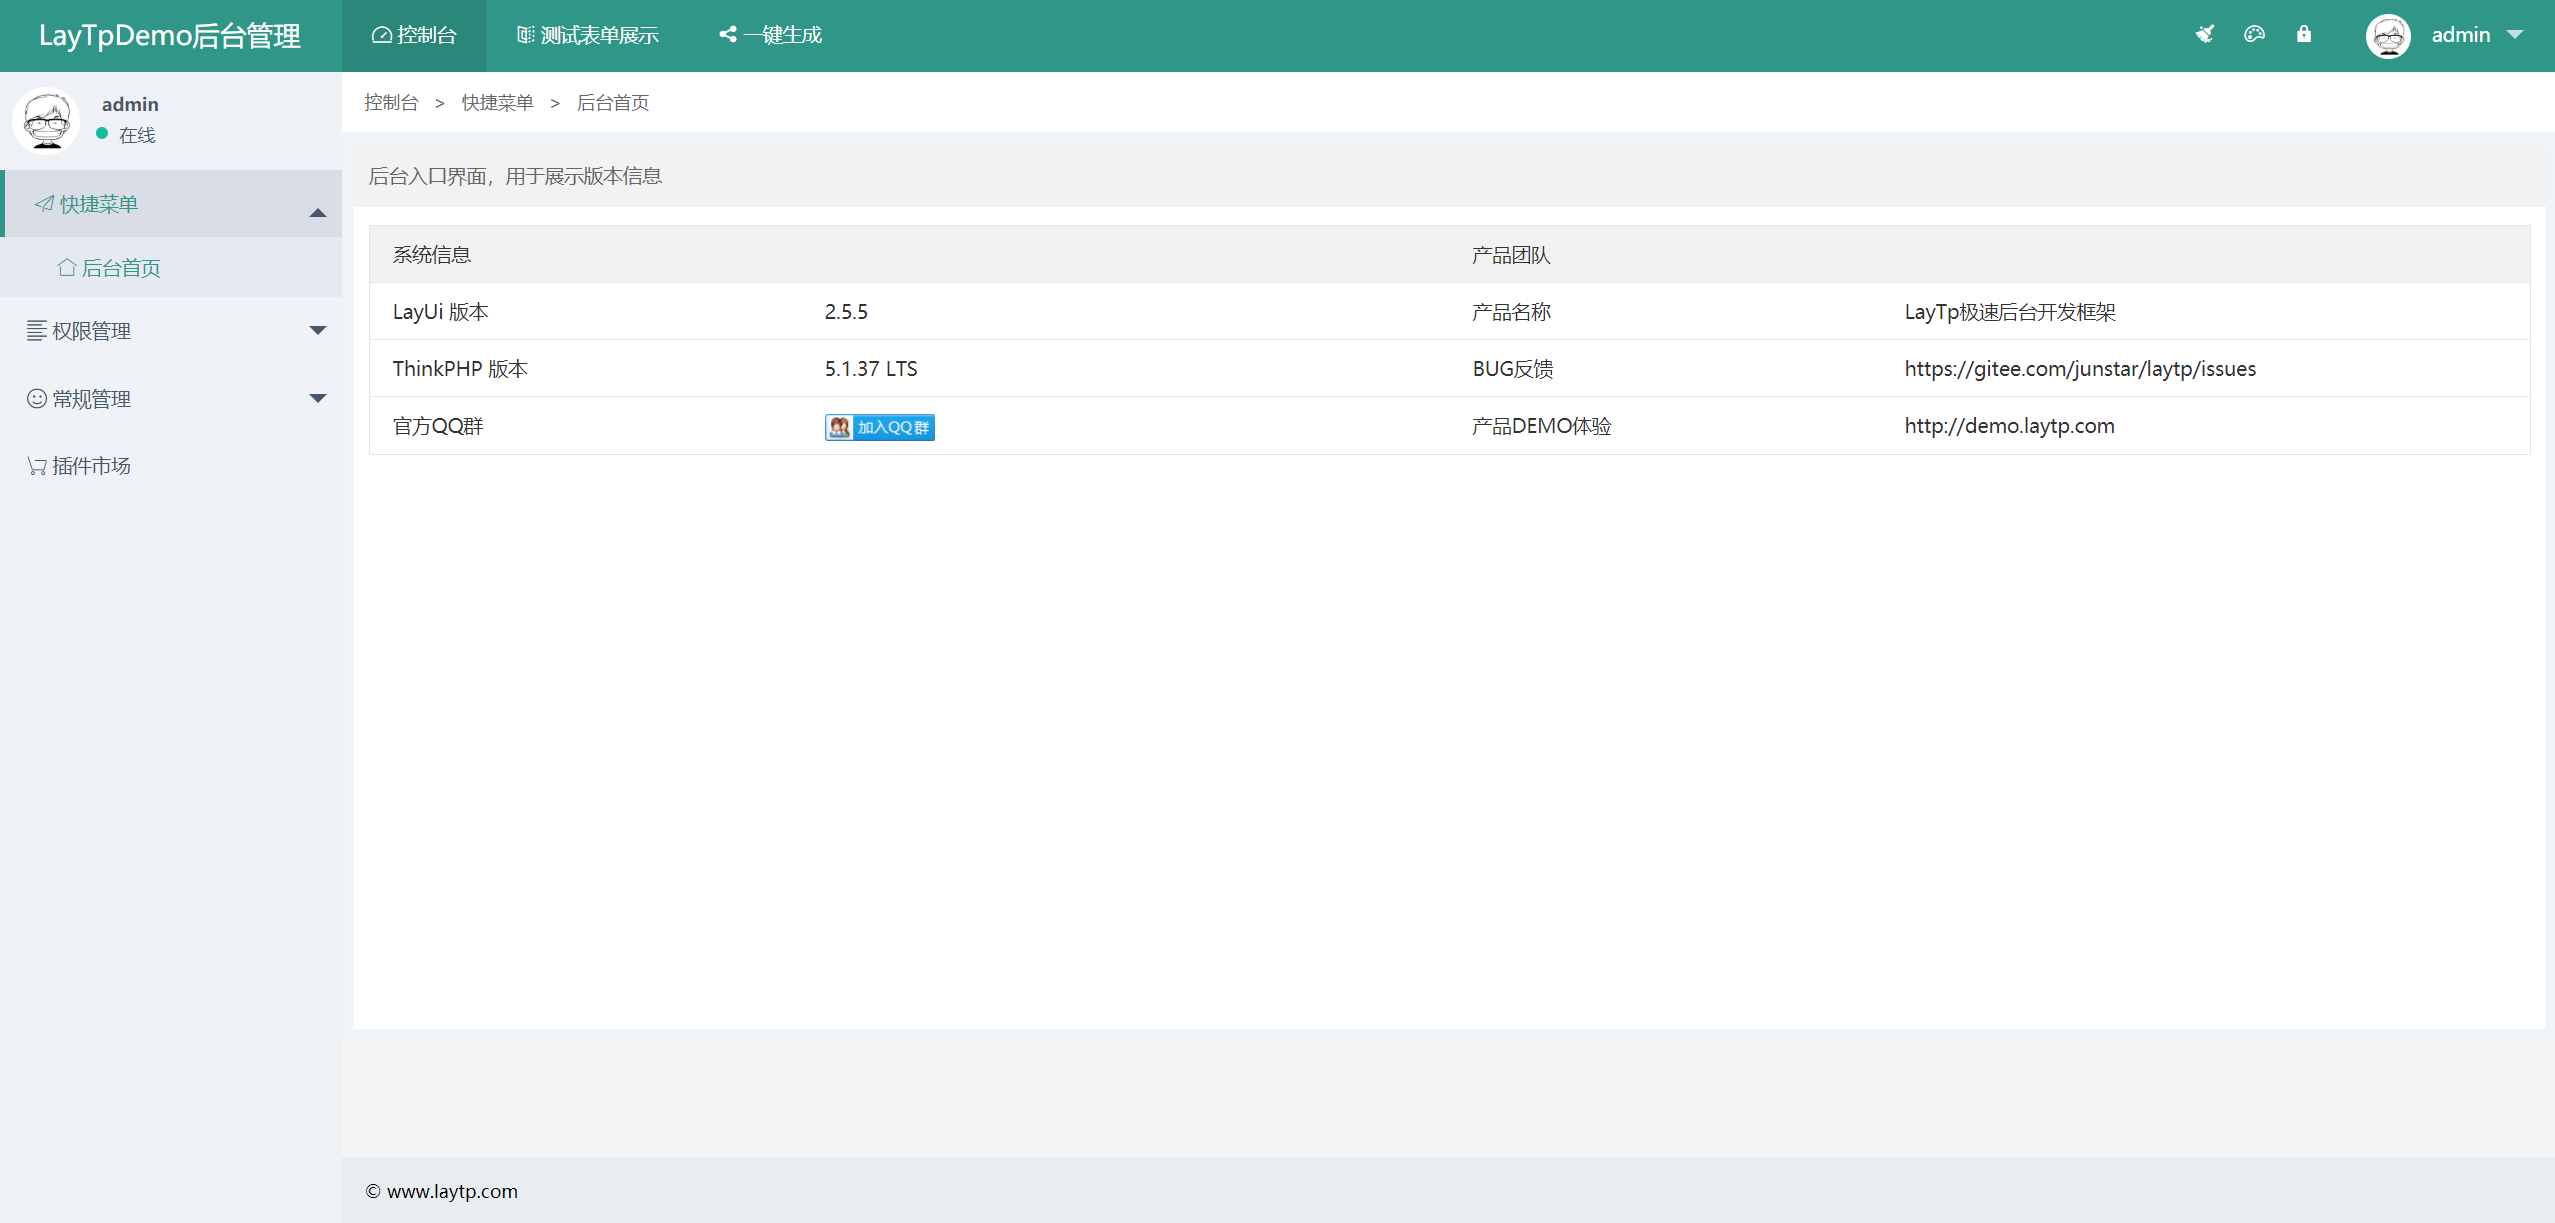Select the 权限管理 sidebar menu
This screenshot has height=1223, width=2555.
[x=172, y=331]
